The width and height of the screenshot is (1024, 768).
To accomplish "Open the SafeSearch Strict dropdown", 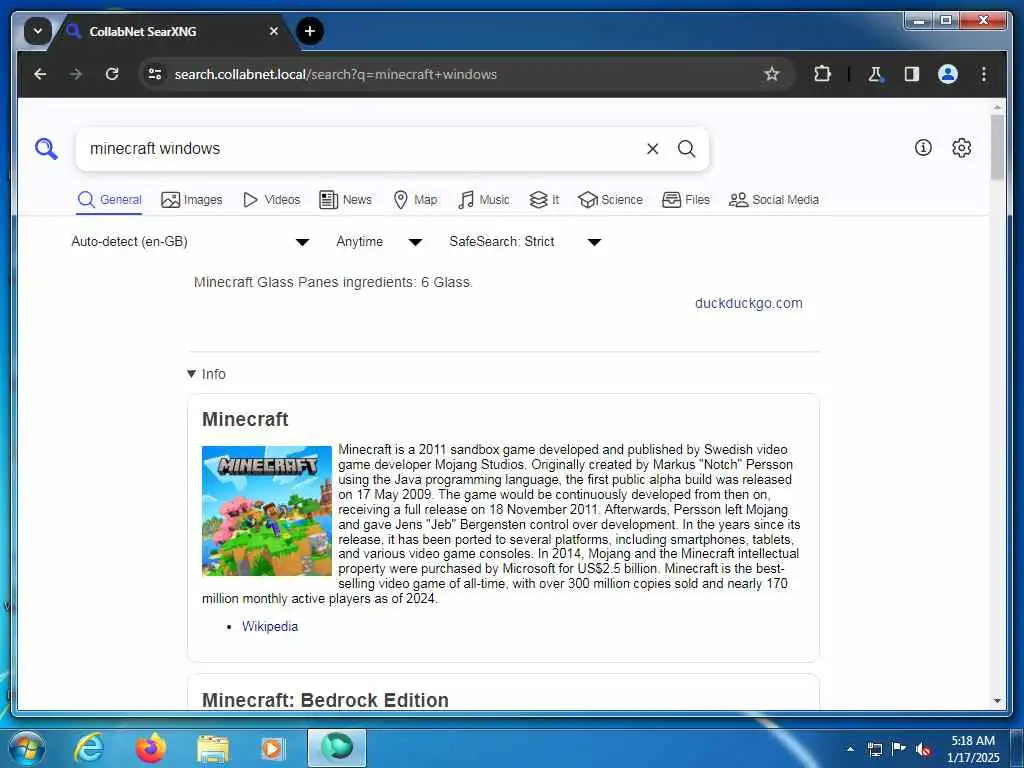I will 524,242.
